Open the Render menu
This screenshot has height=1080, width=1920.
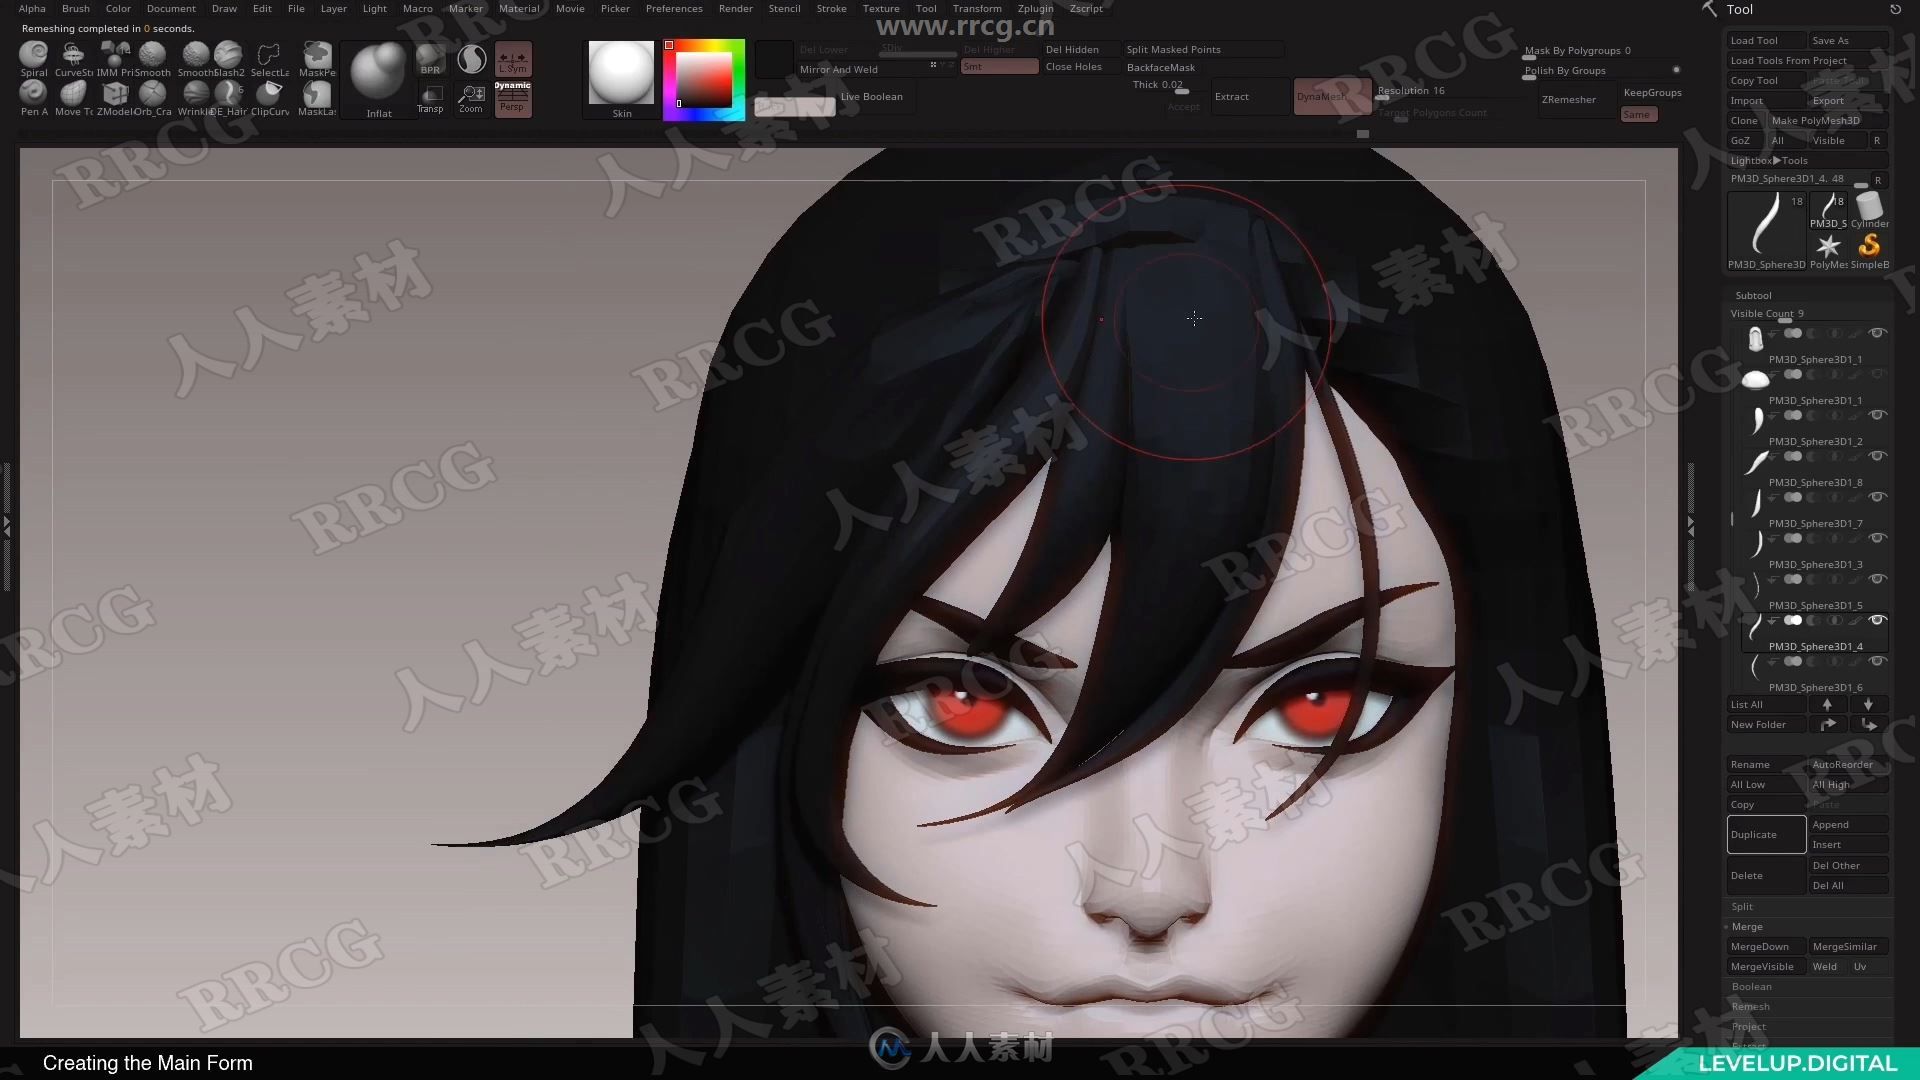coord(733,8)
